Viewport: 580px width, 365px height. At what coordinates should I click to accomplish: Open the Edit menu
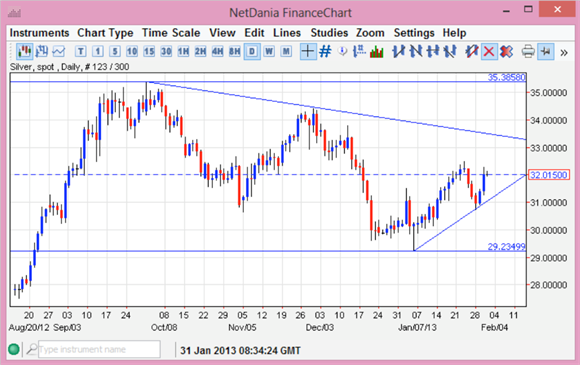coord(254,33)
